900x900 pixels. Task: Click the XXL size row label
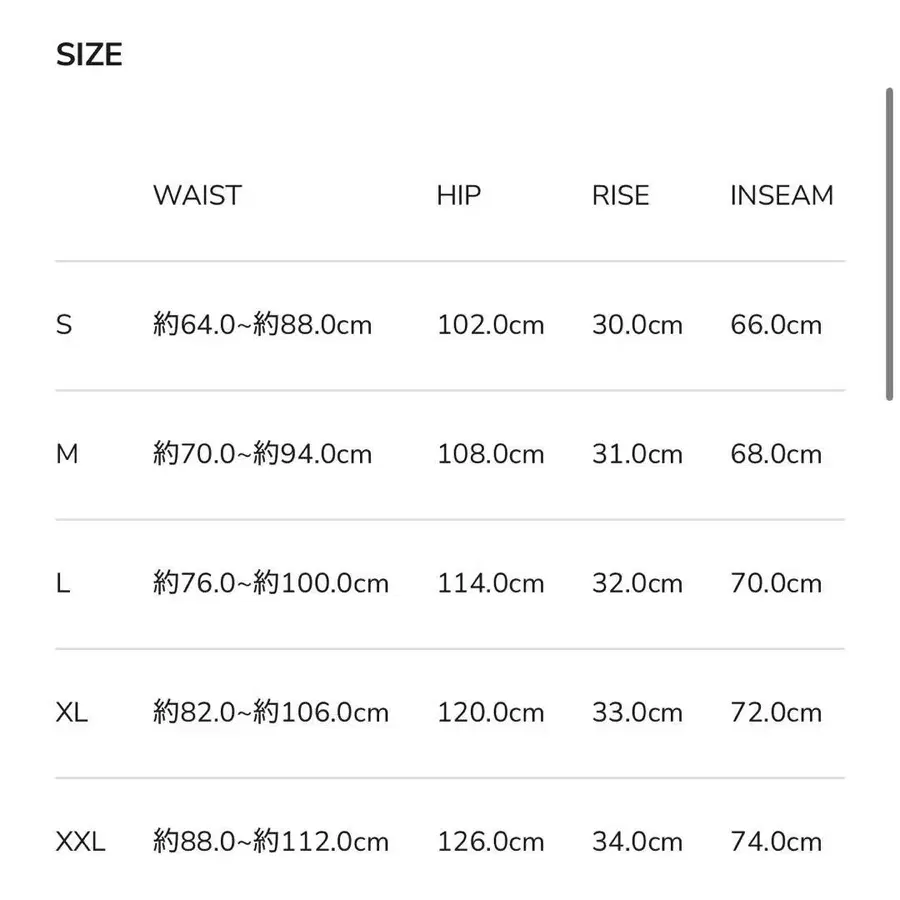[x=80, y=842]
